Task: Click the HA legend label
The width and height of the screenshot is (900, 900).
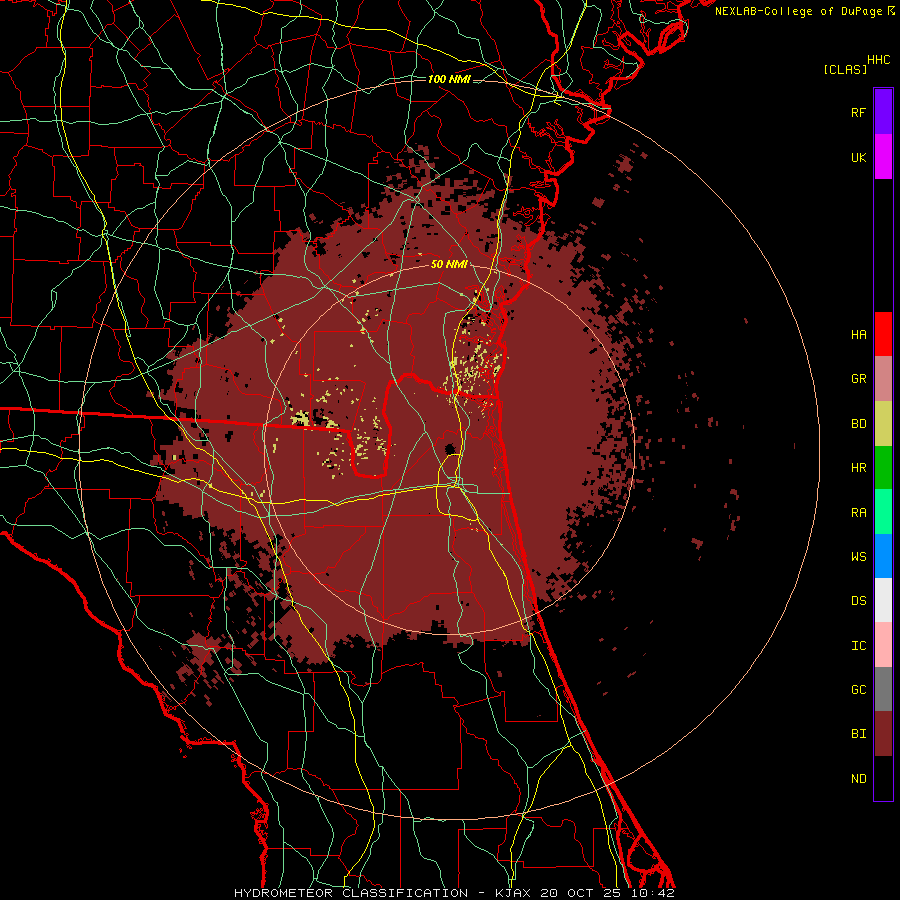Action: pyautogui.click(x=858, y=335)
